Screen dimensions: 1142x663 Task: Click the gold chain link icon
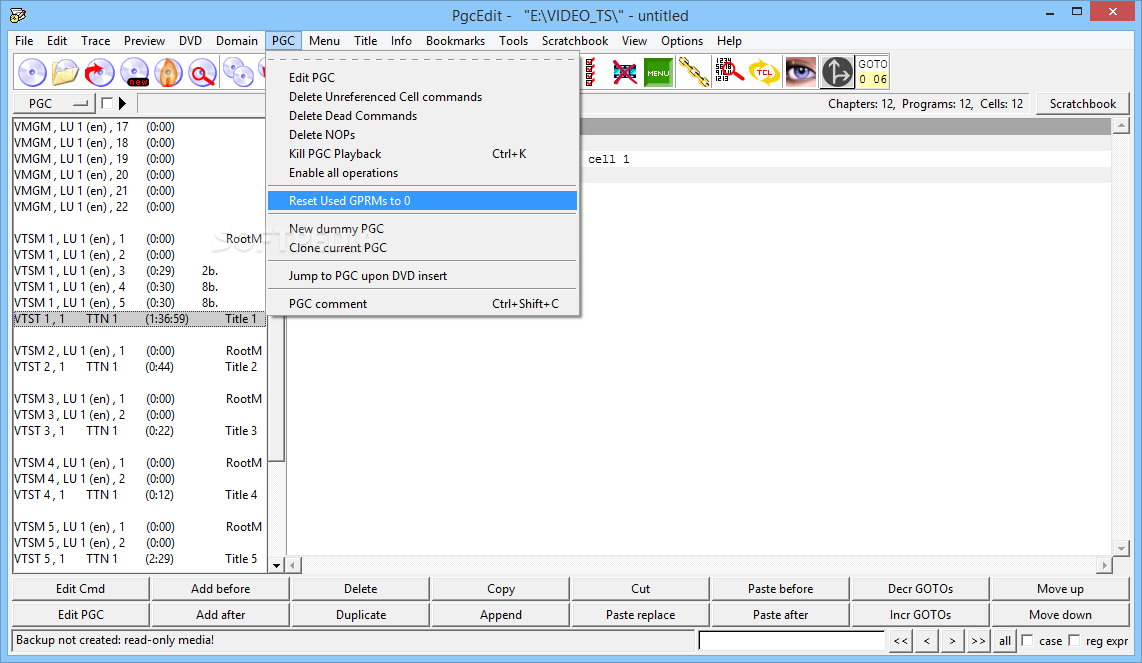click(694, 71)
